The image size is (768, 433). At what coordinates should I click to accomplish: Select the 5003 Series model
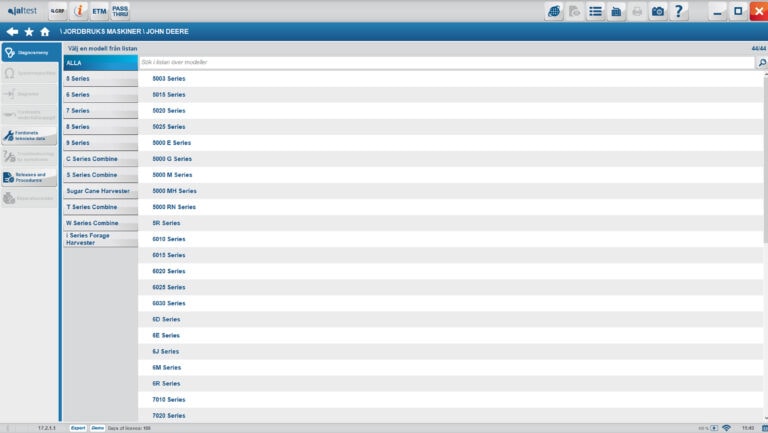[x=451, y=79]
